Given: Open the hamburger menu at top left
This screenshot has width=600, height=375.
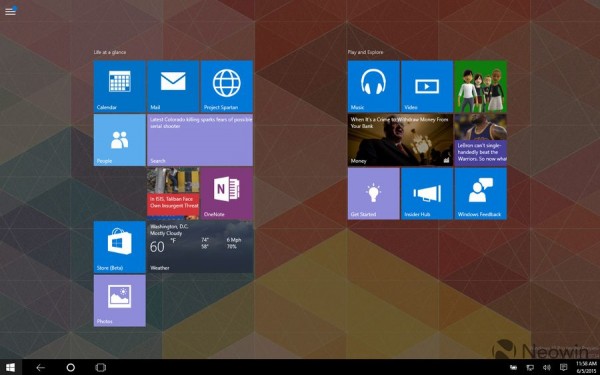Looking at the screenshot, I should pos(10,11).
